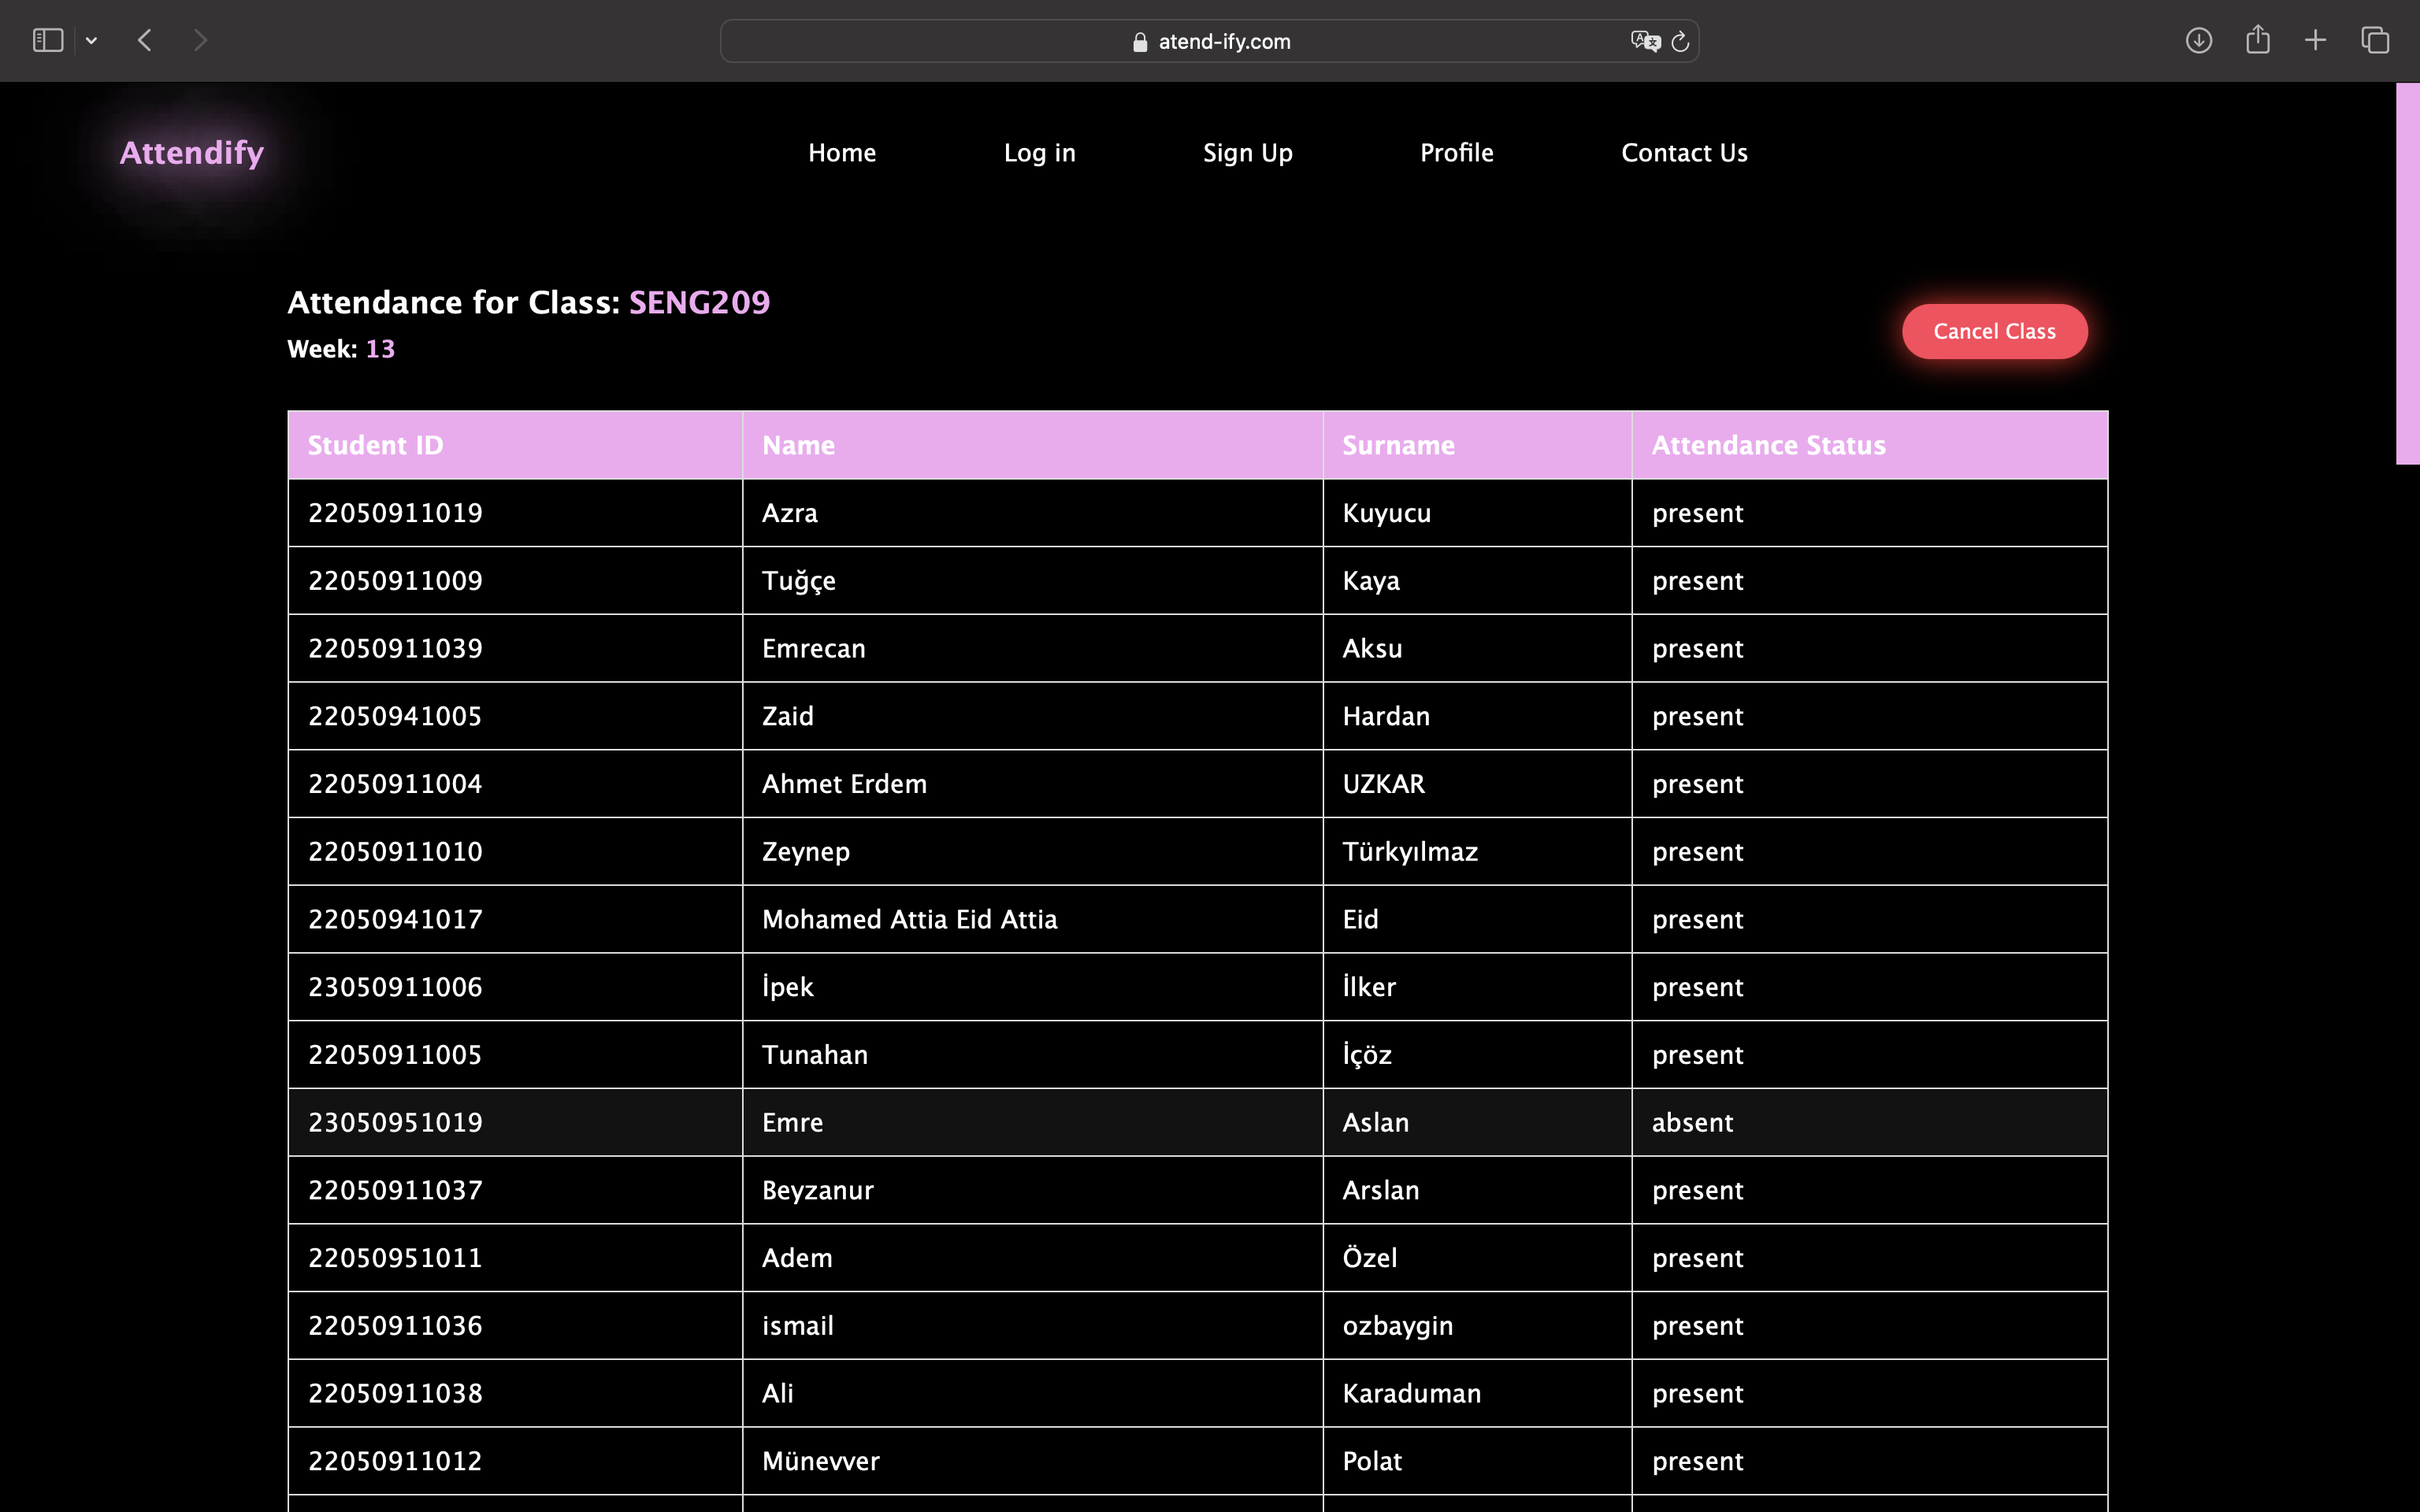2420x1512 pixels.
Task: Click the surname Karaduman
Action: click(x=1412, y=1394)
